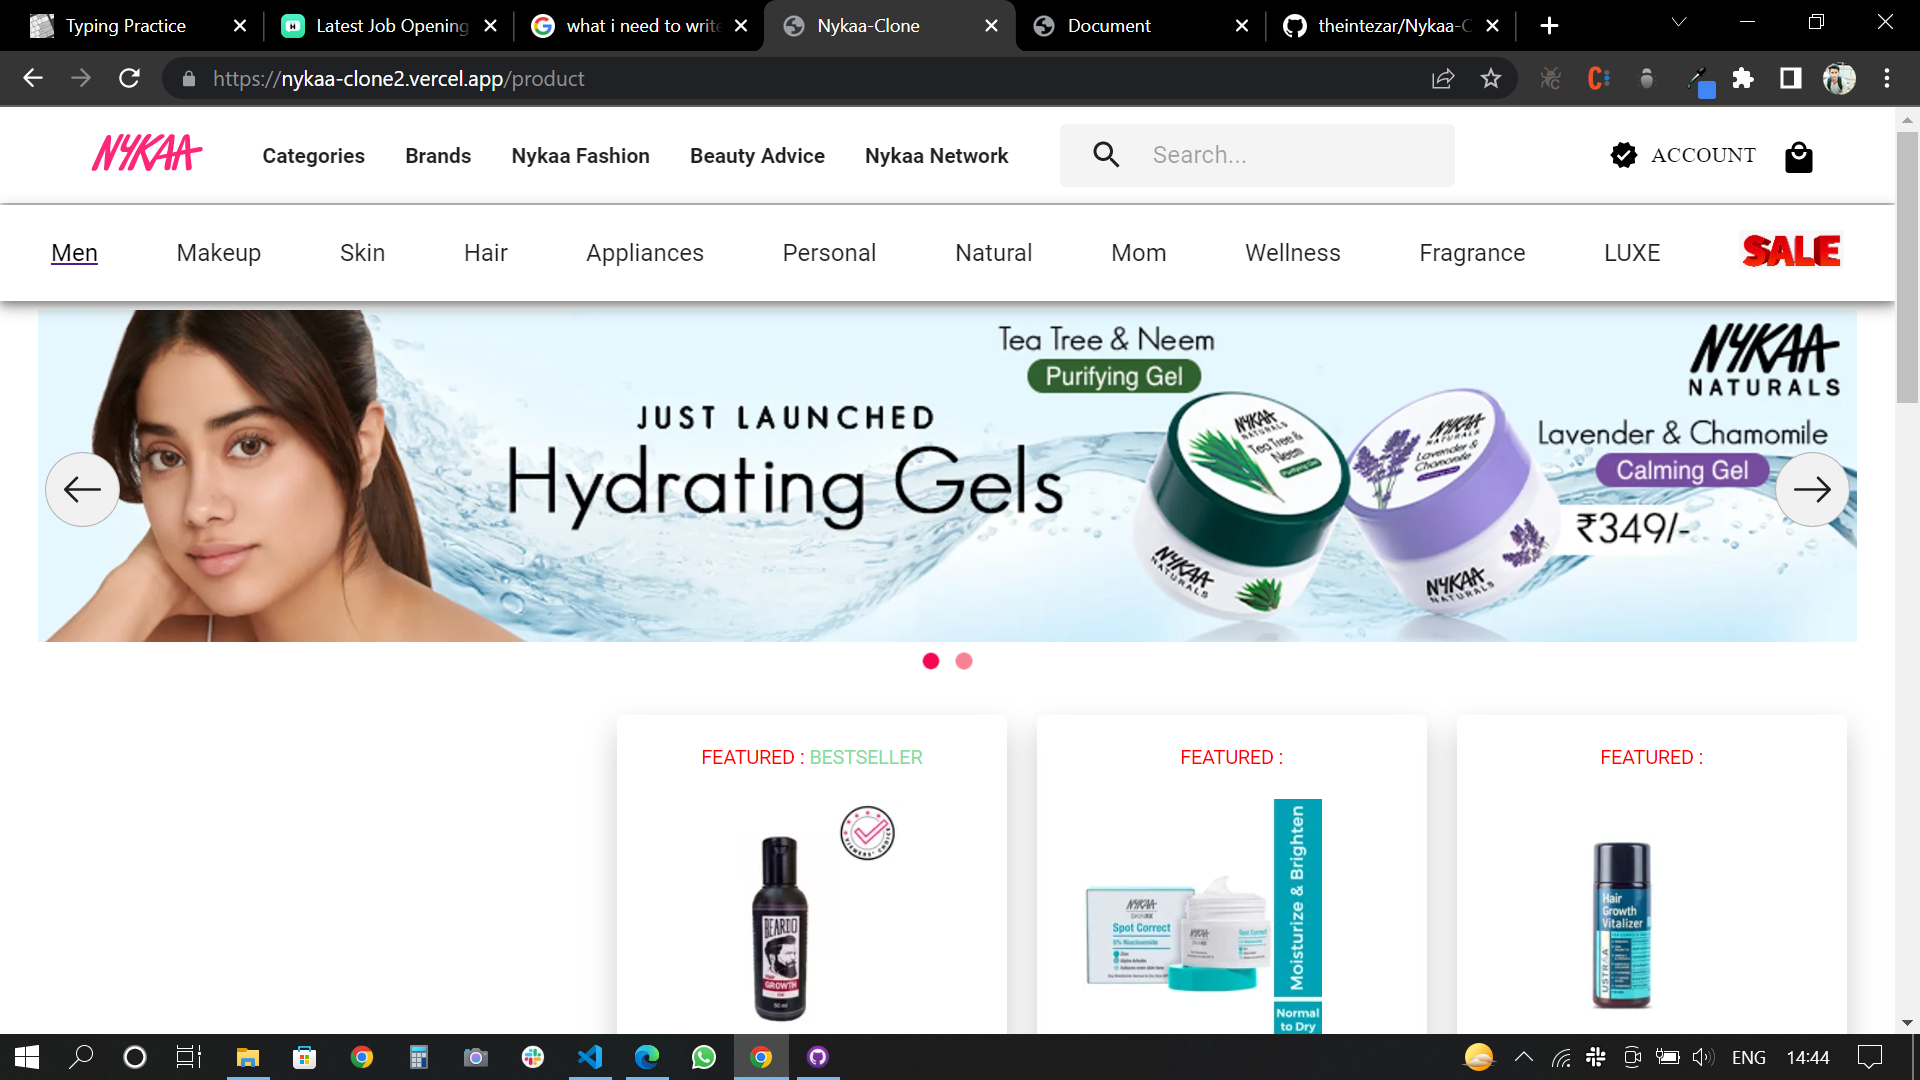
Task: Launch Visual Studio Code from the taskbar
Action: [590, 1057]
